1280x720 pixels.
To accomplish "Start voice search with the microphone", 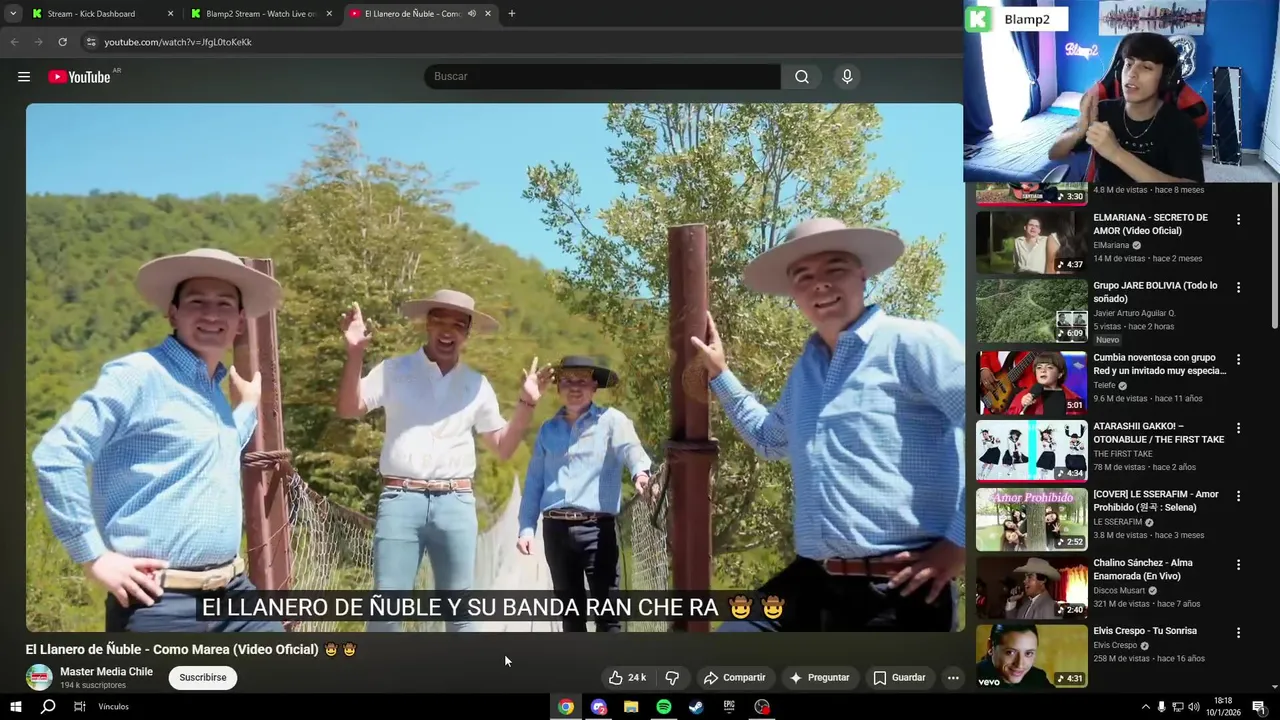I will tap(847, 77).
